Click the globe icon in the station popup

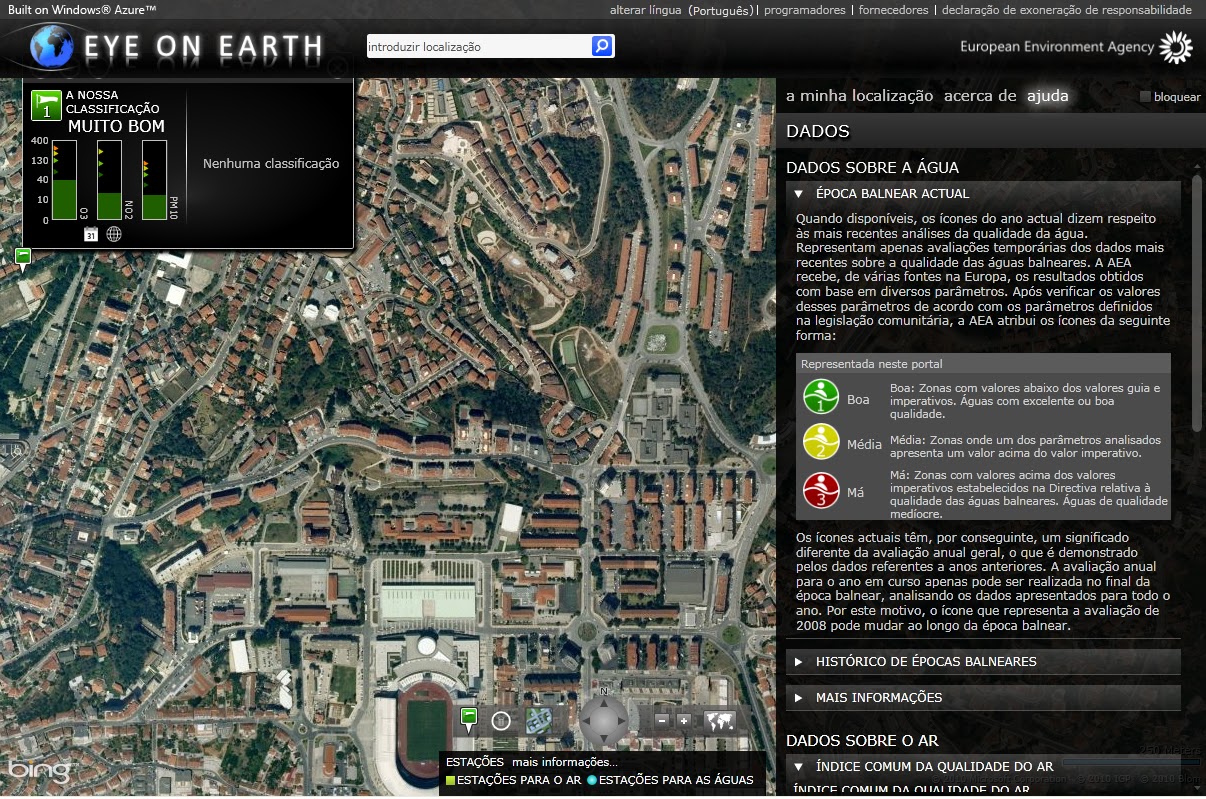point(114,233)
